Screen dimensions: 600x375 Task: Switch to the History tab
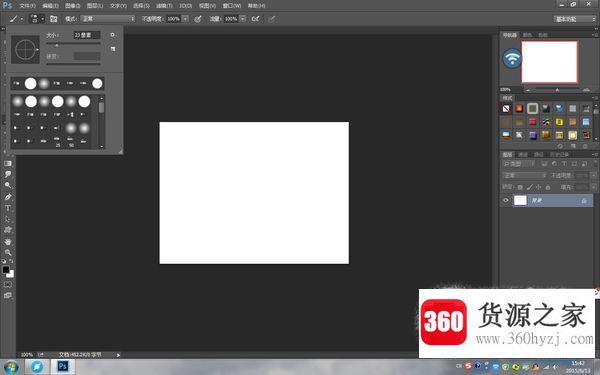coord(559,155)
